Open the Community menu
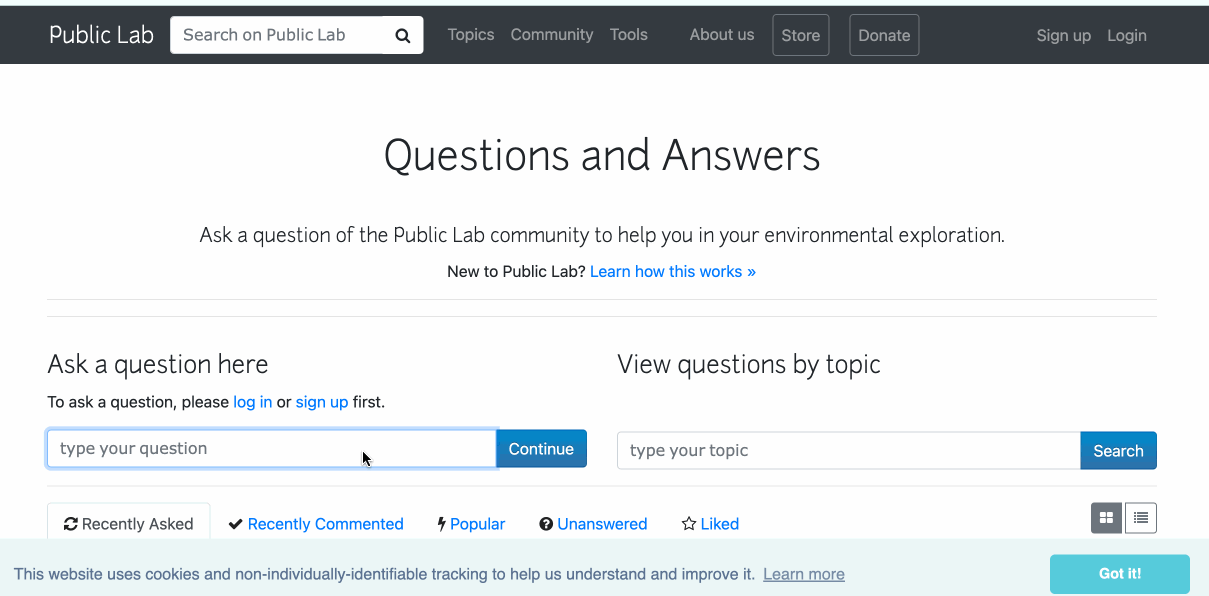 [551, 34]
